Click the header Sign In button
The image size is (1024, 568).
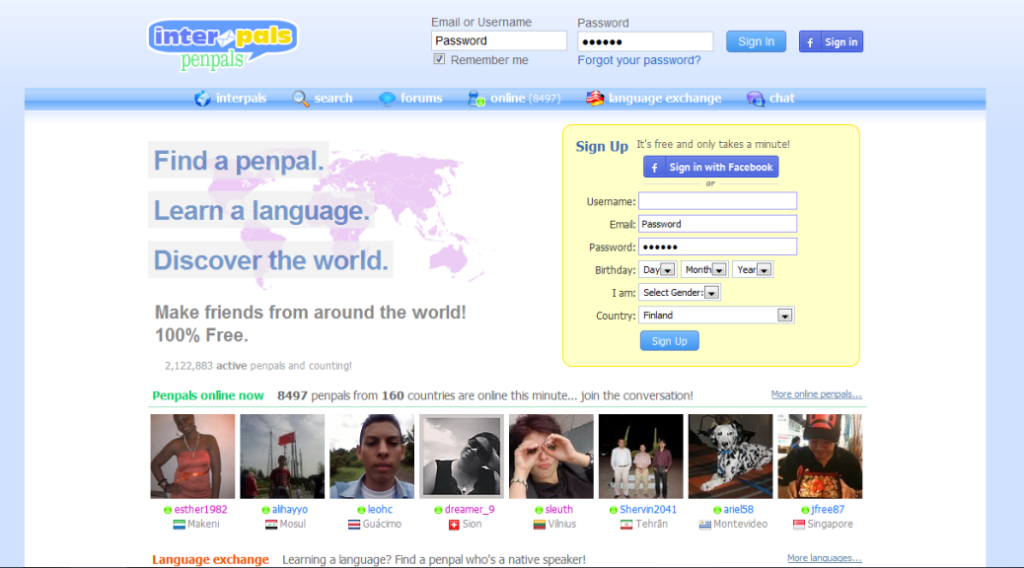[x=756, y=42]
